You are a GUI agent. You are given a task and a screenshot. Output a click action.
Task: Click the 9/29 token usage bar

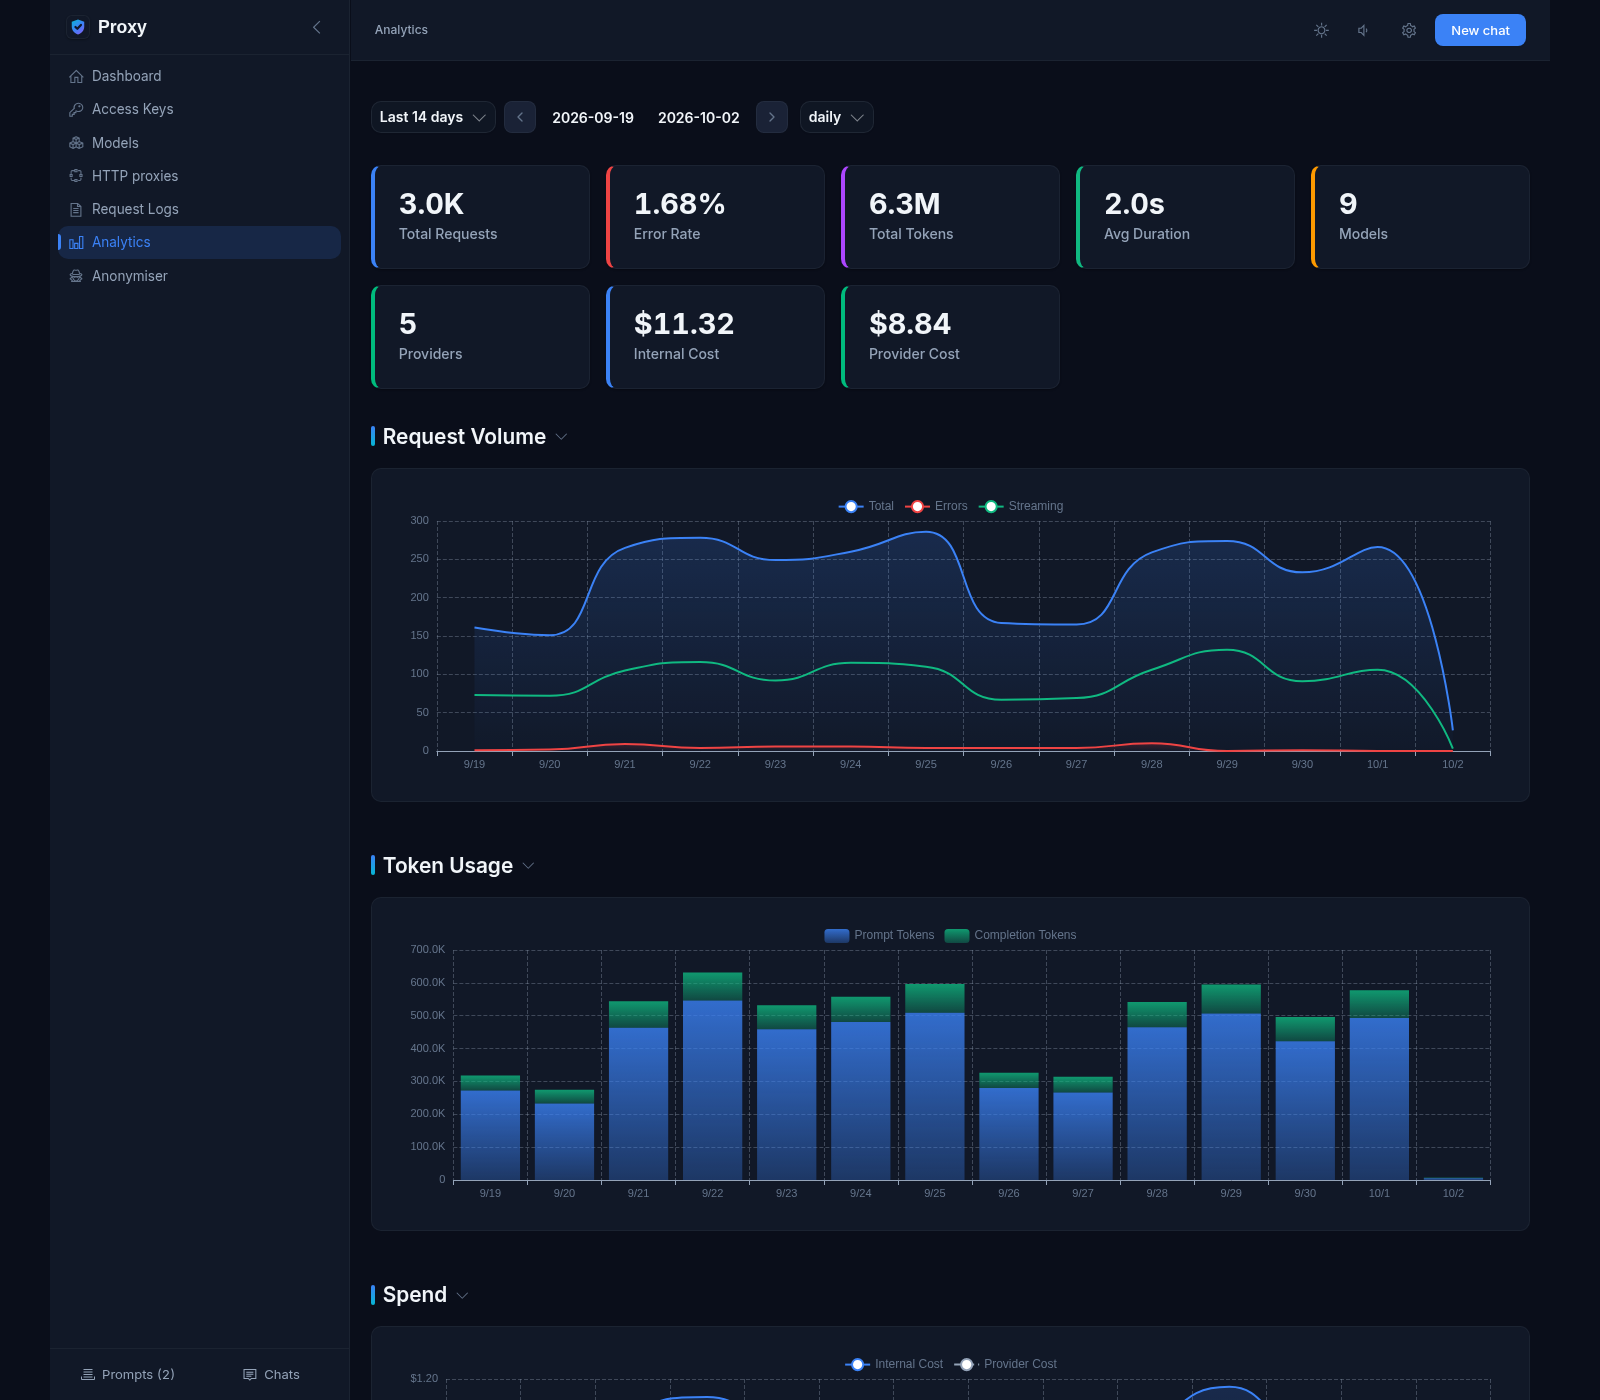(x=1231, y=1082)
